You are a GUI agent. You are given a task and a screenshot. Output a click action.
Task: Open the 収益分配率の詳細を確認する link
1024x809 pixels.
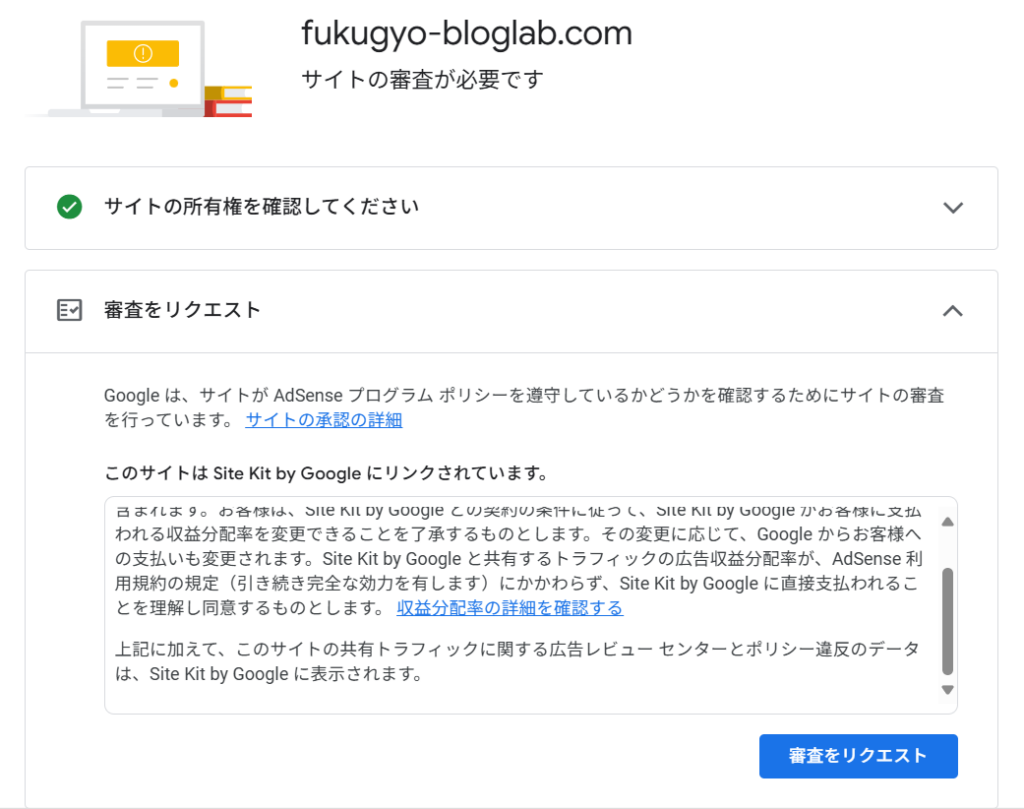(x=510, y=608)
